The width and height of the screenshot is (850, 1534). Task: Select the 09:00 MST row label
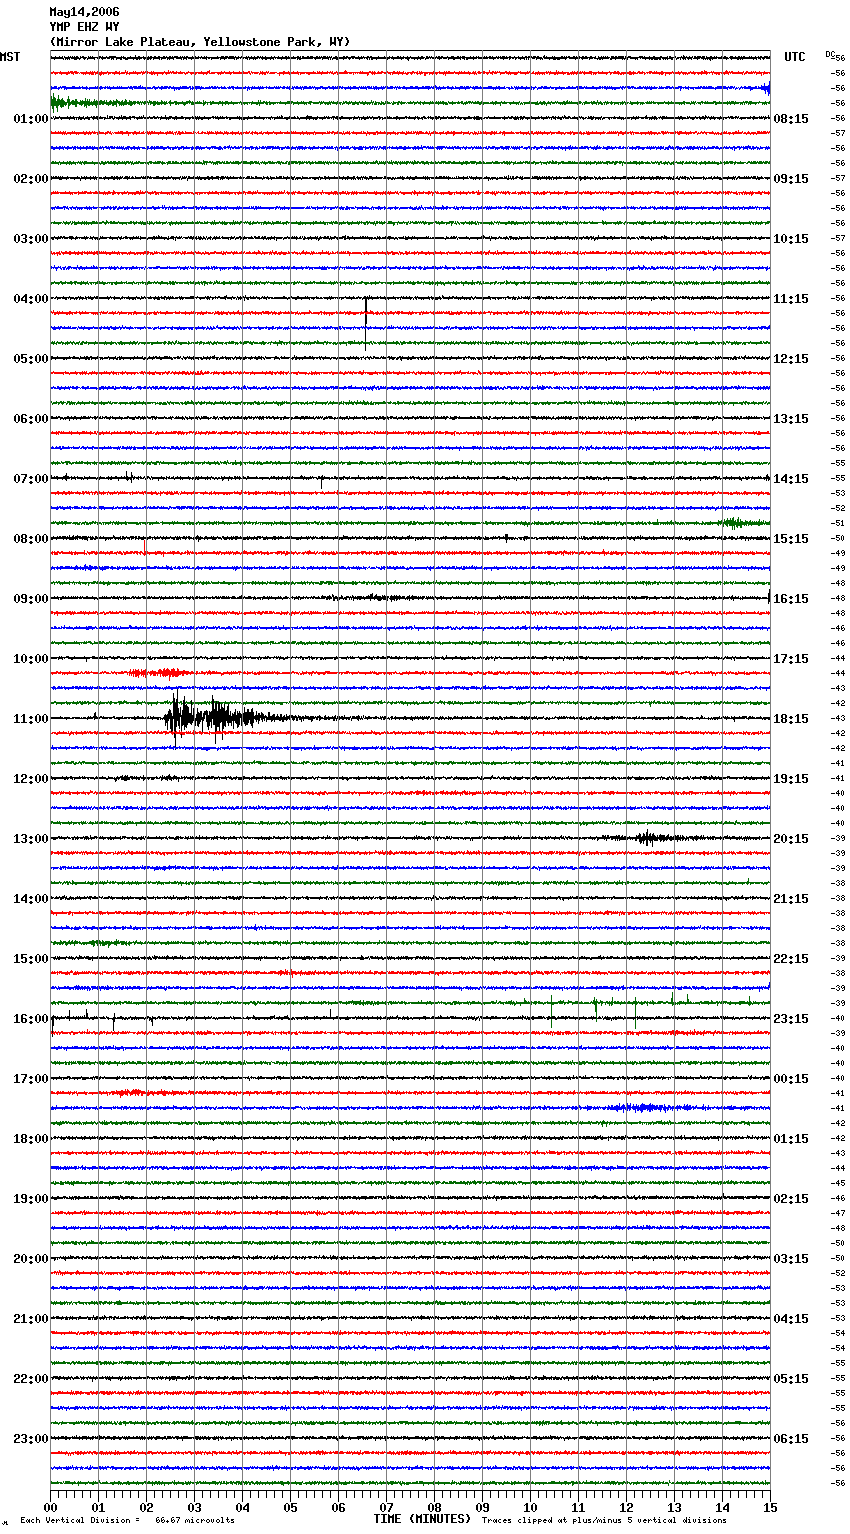pyautogui.click(x=31, y=599)
